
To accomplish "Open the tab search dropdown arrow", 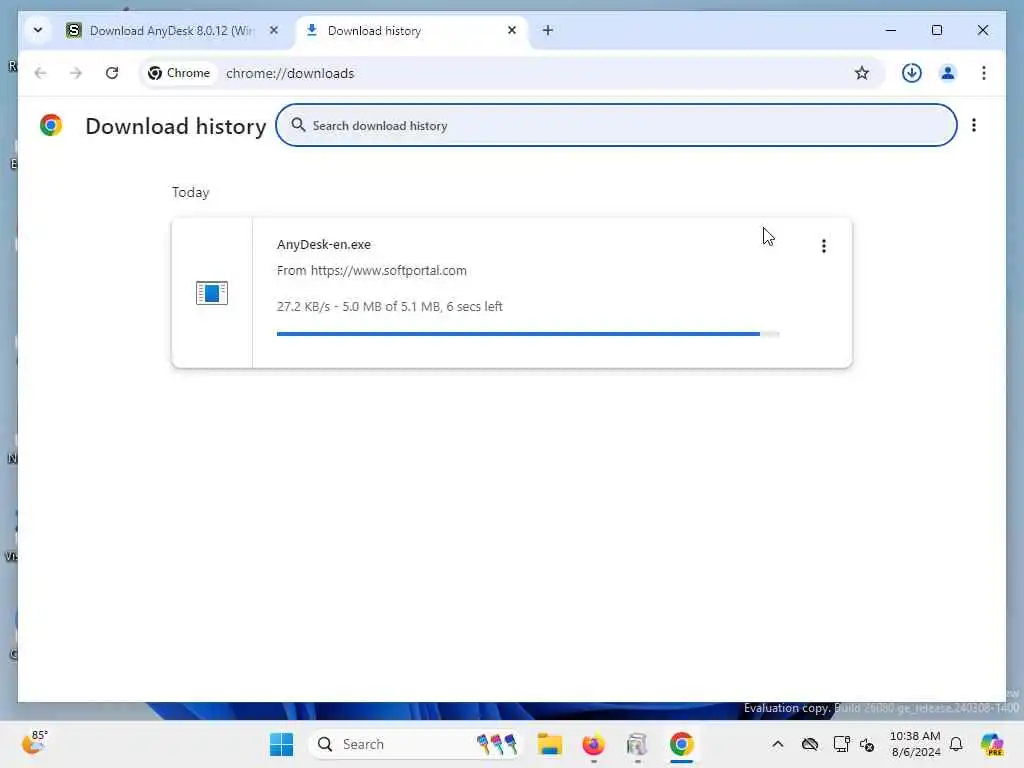I will (x=38, y=30).
